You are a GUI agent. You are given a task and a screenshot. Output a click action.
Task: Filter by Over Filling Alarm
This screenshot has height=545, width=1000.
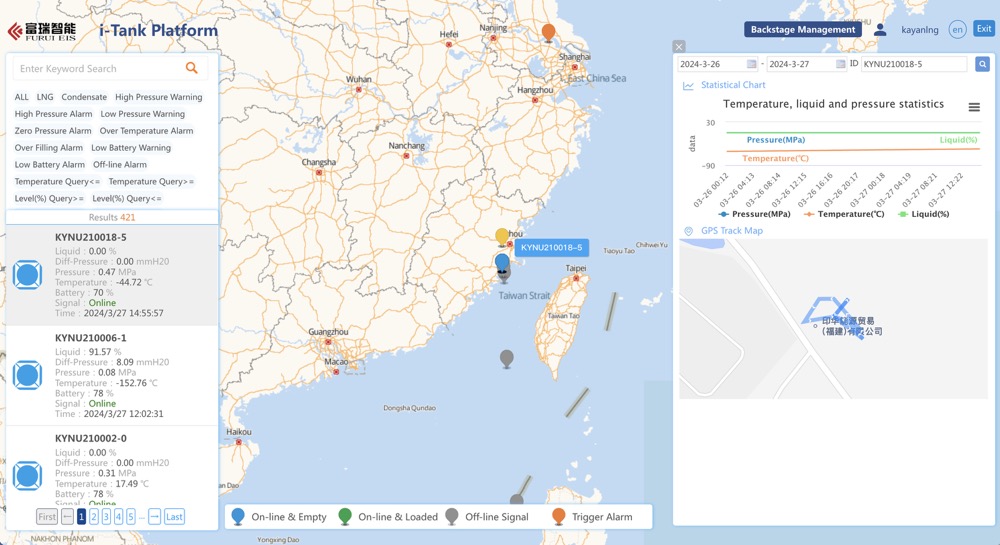tap(48, 147)
